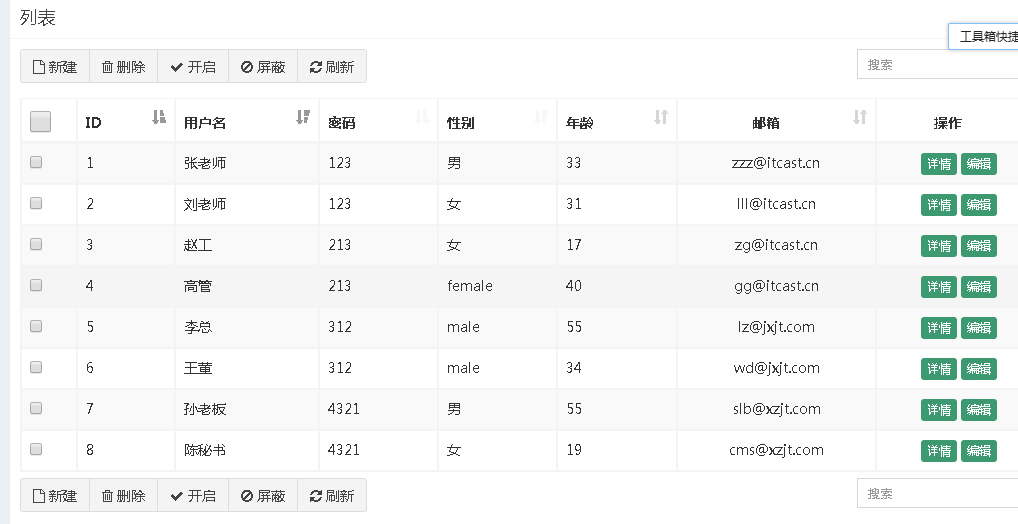
Task: Check the row checkbox for 赵工
Action: click(36, 243)
